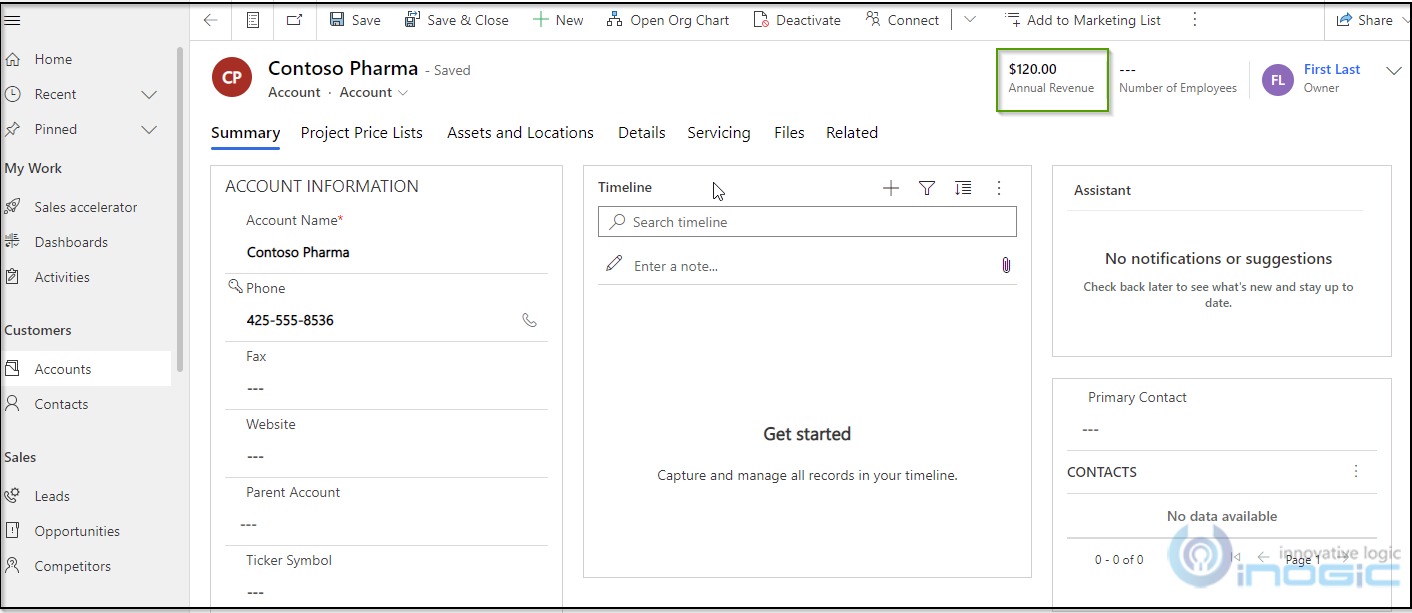Open command bar overflow menu
1412x613 pixels.
tap(1194, 20)
